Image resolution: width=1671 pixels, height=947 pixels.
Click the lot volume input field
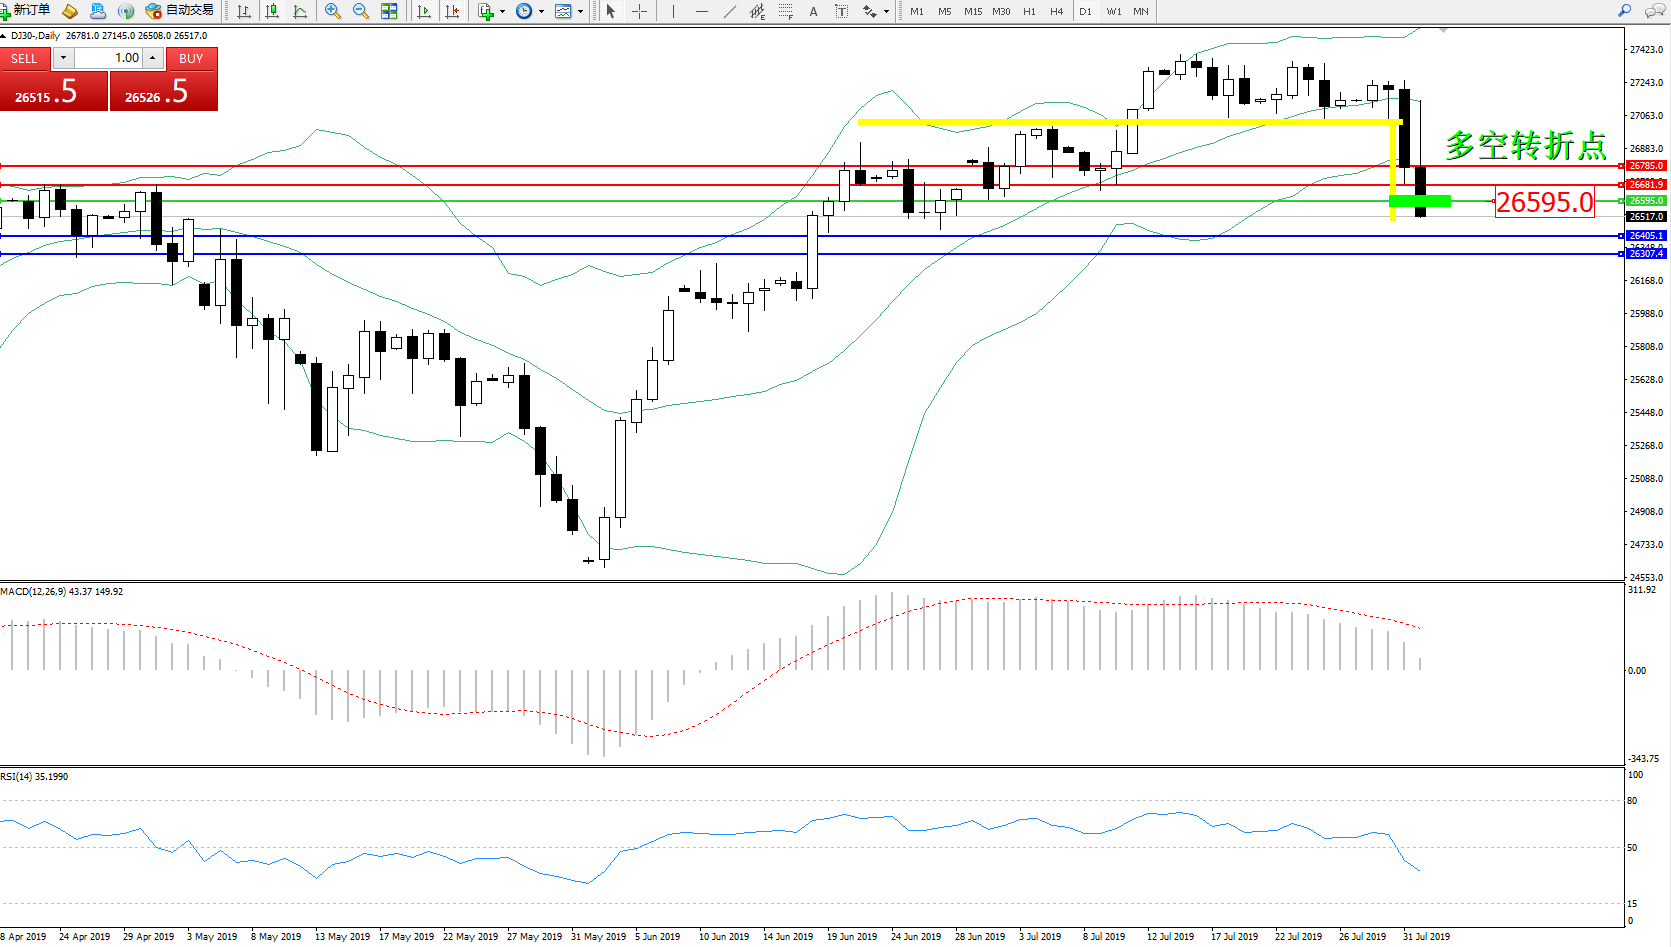109,58
